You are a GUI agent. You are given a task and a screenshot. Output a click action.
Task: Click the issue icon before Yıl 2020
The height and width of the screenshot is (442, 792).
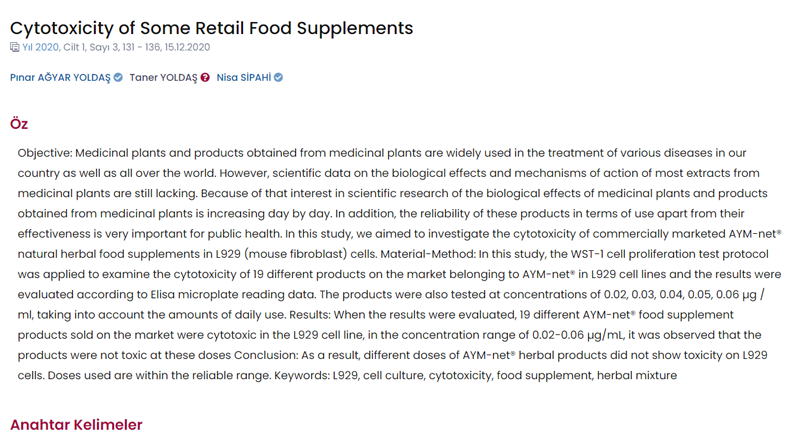tap(14, 47)
